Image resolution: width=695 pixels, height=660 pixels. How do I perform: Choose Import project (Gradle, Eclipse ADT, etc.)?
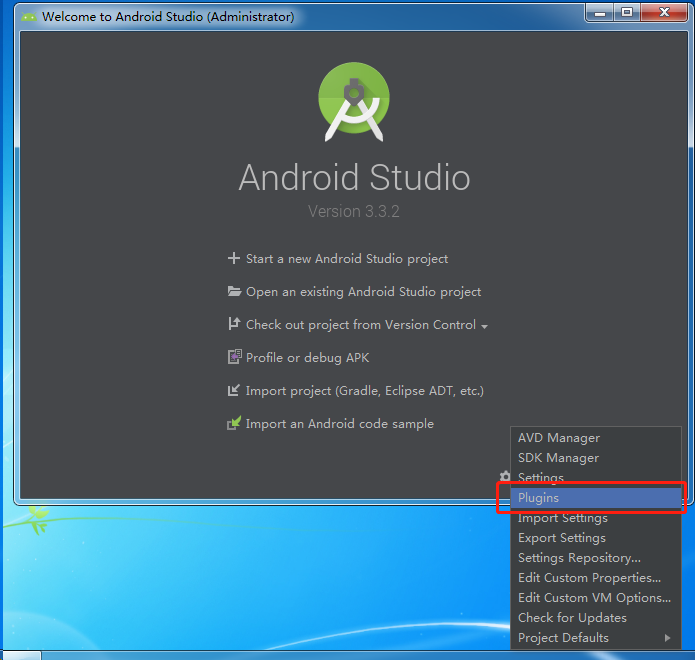[364, 391]
